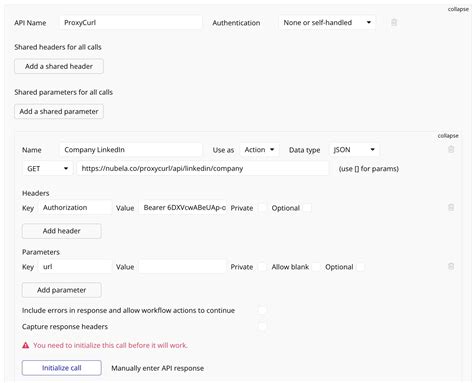Viewport: 474px width, 383px height.
Task: Open the Data type JSON dropdown
Action: (x=354, y=150)
